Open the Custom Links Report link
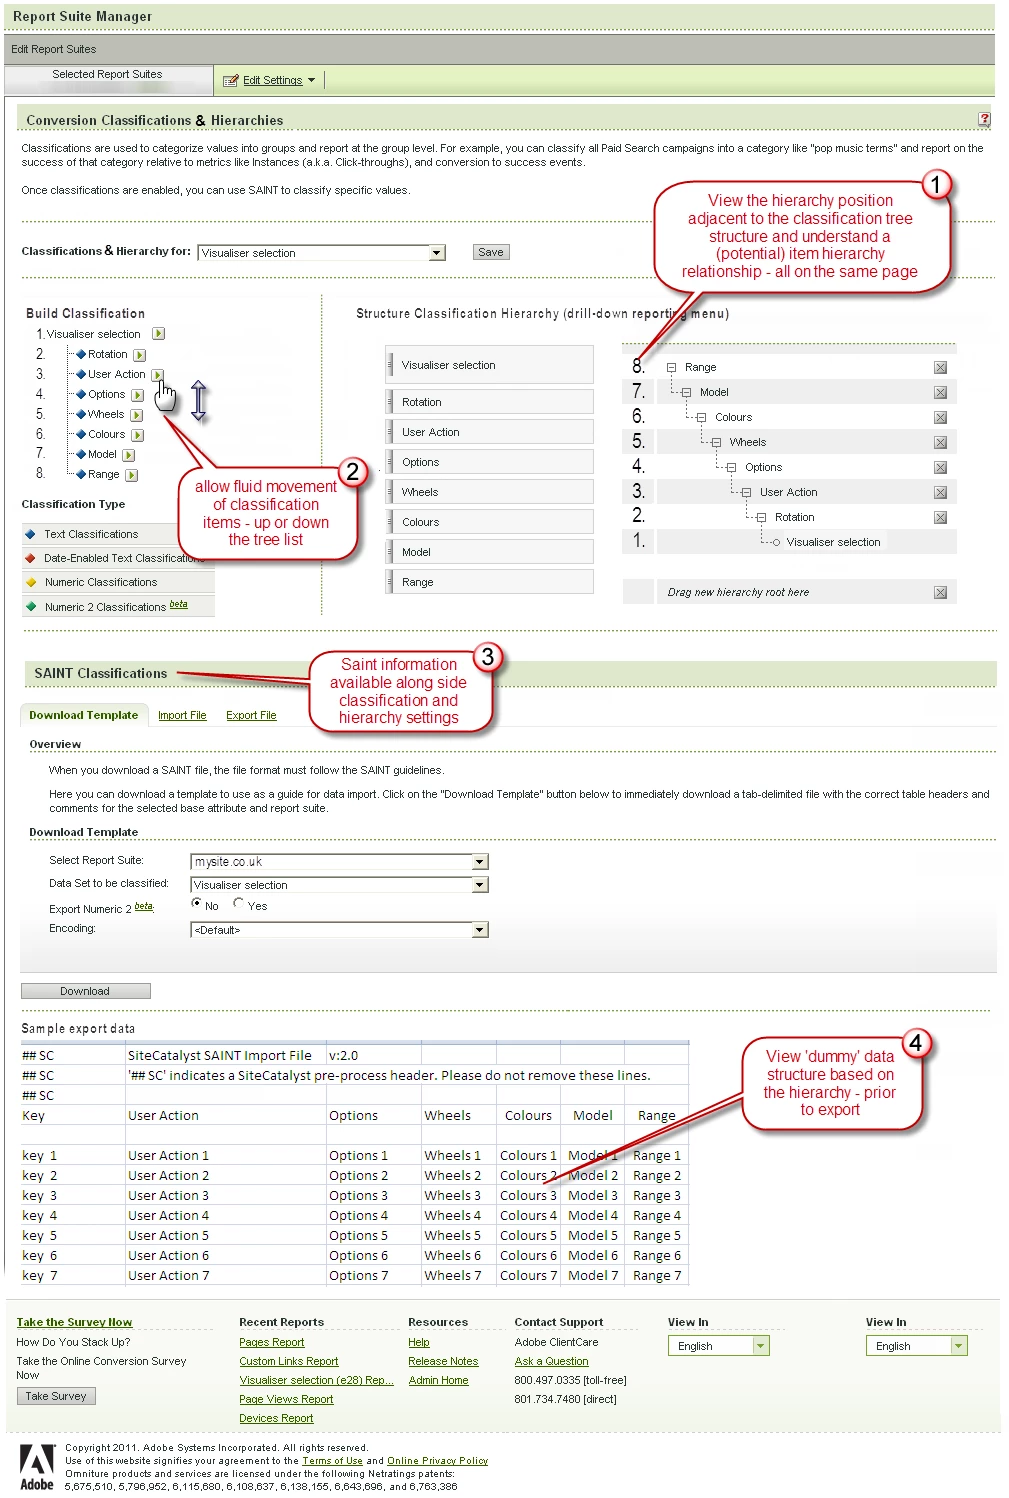This screenshot has height=1498, width=1009. 289,1362
